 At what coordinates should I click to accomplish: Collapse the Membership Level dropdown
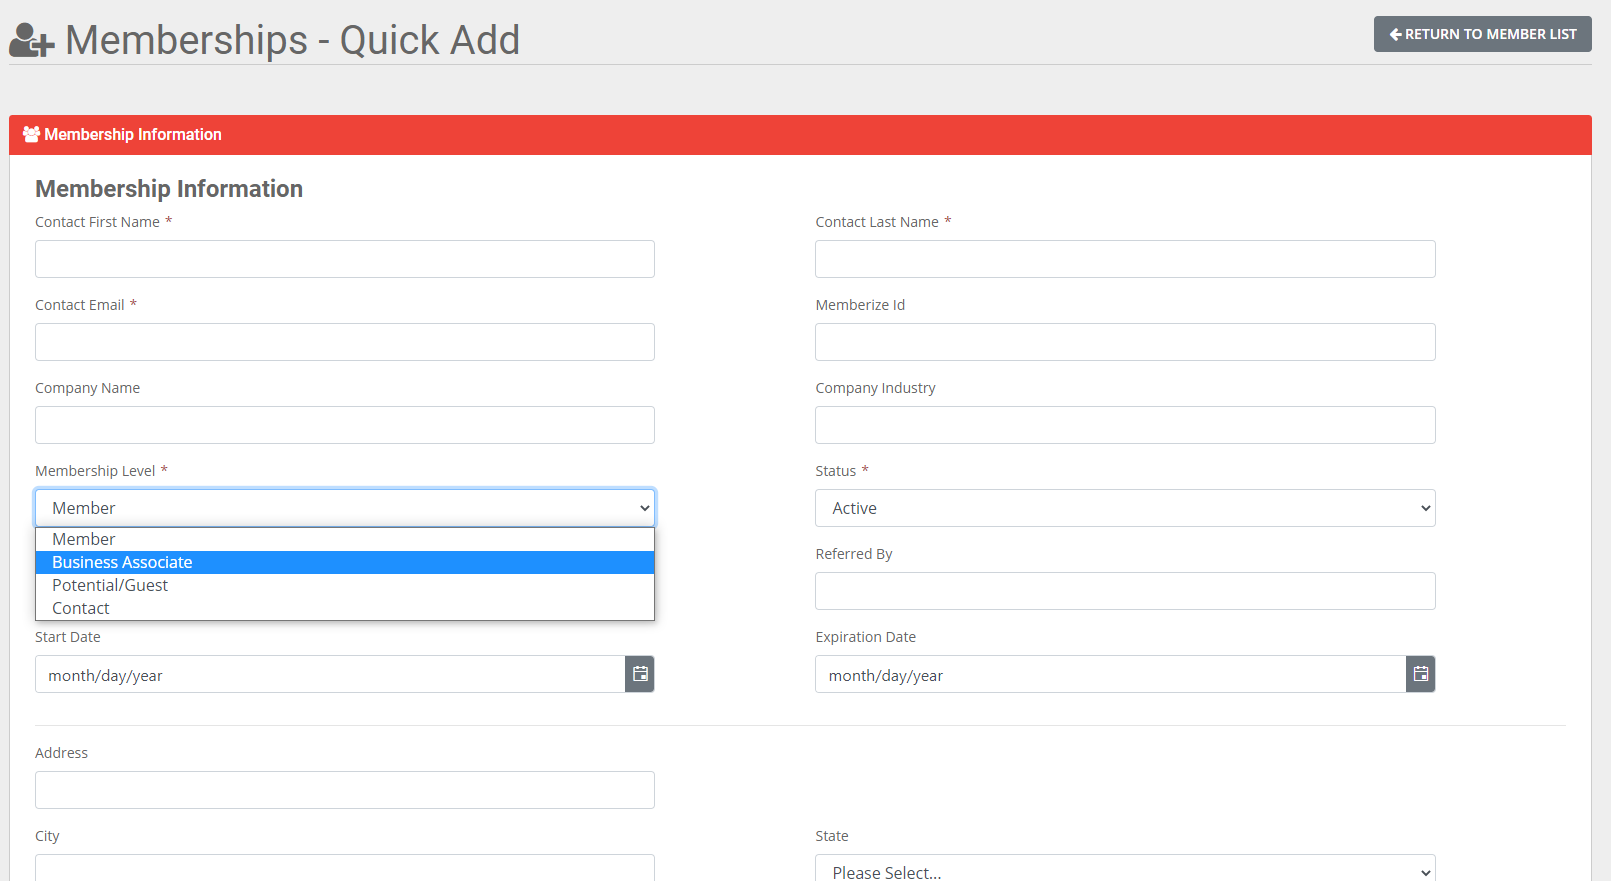pyautogui.click(x=344, y=508)
